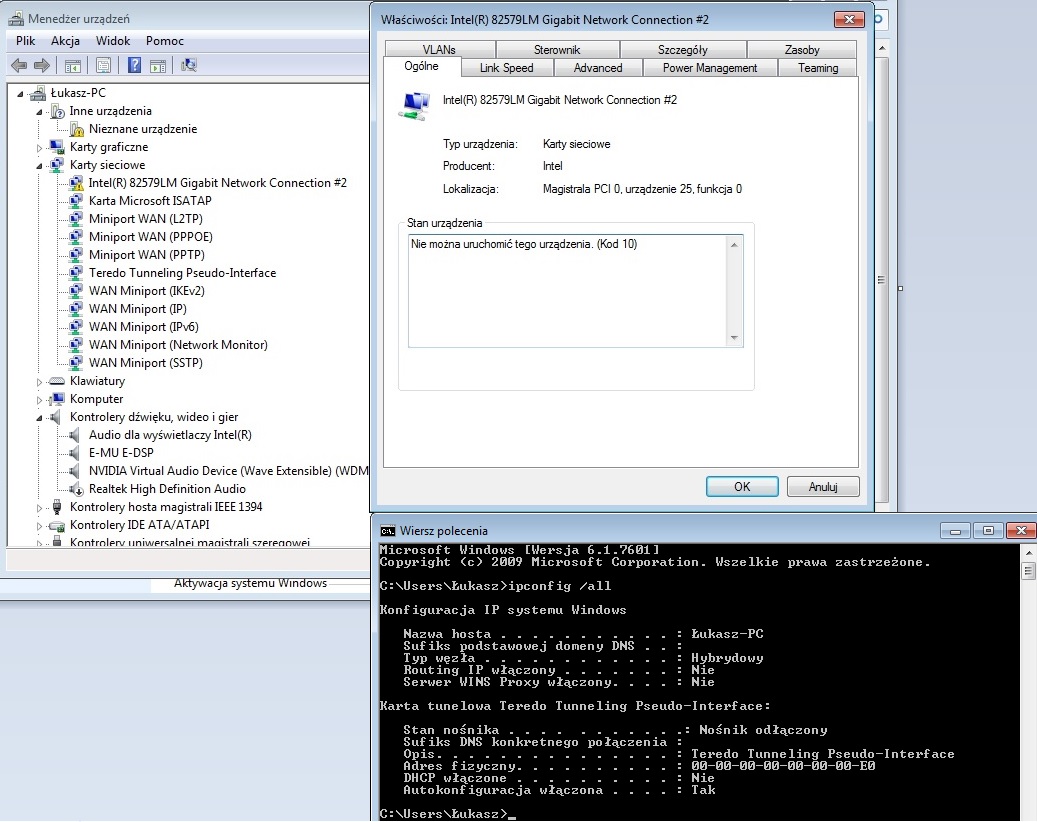This screenshot has width=1037, height=822.
Task: Select the Łukasz-PC computer icon in the tree
Action: point(38,93)
